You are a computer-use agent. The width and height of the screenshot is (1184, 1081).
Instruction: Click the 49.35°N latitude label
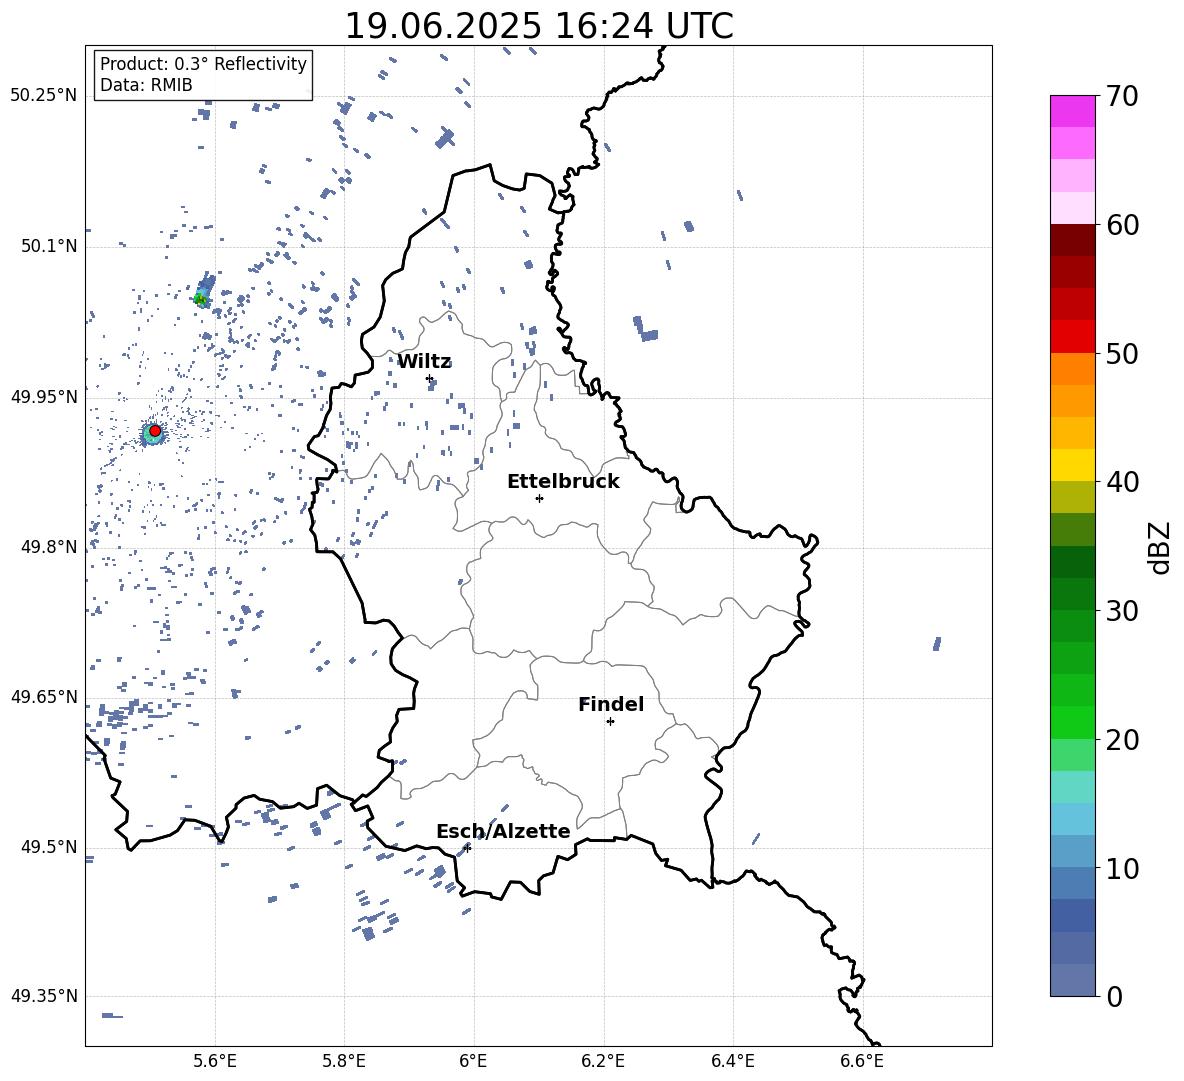[x=44, y=996]
